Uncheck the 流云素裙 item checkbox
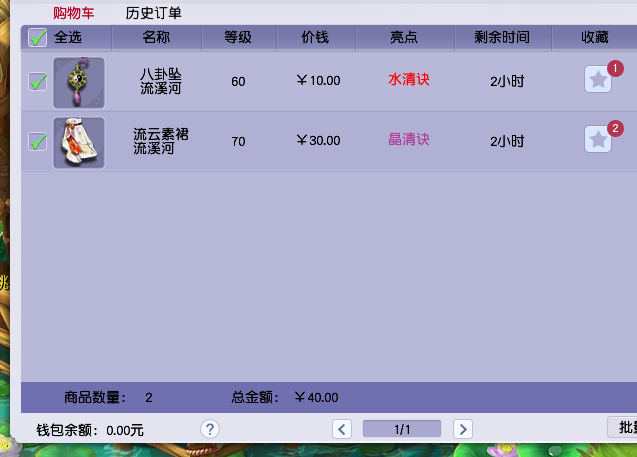Image resolution: width=637 pixels, height=457 pixels. (37, 141)
